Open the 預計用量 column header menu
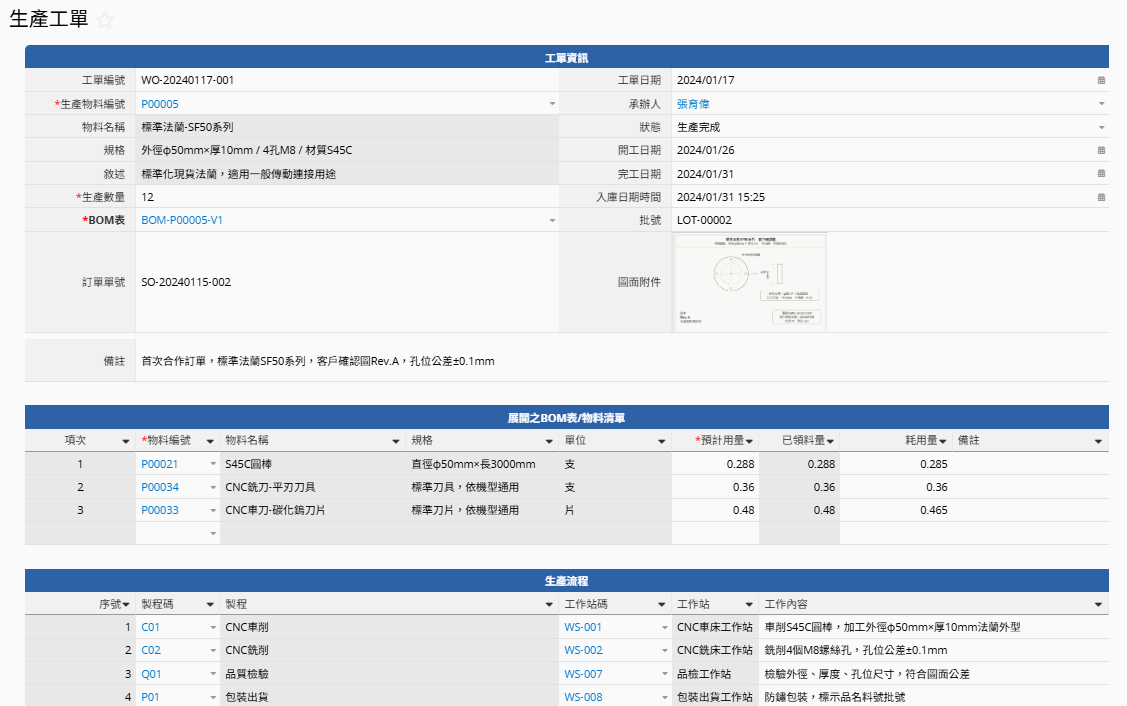 click(749, 441)
